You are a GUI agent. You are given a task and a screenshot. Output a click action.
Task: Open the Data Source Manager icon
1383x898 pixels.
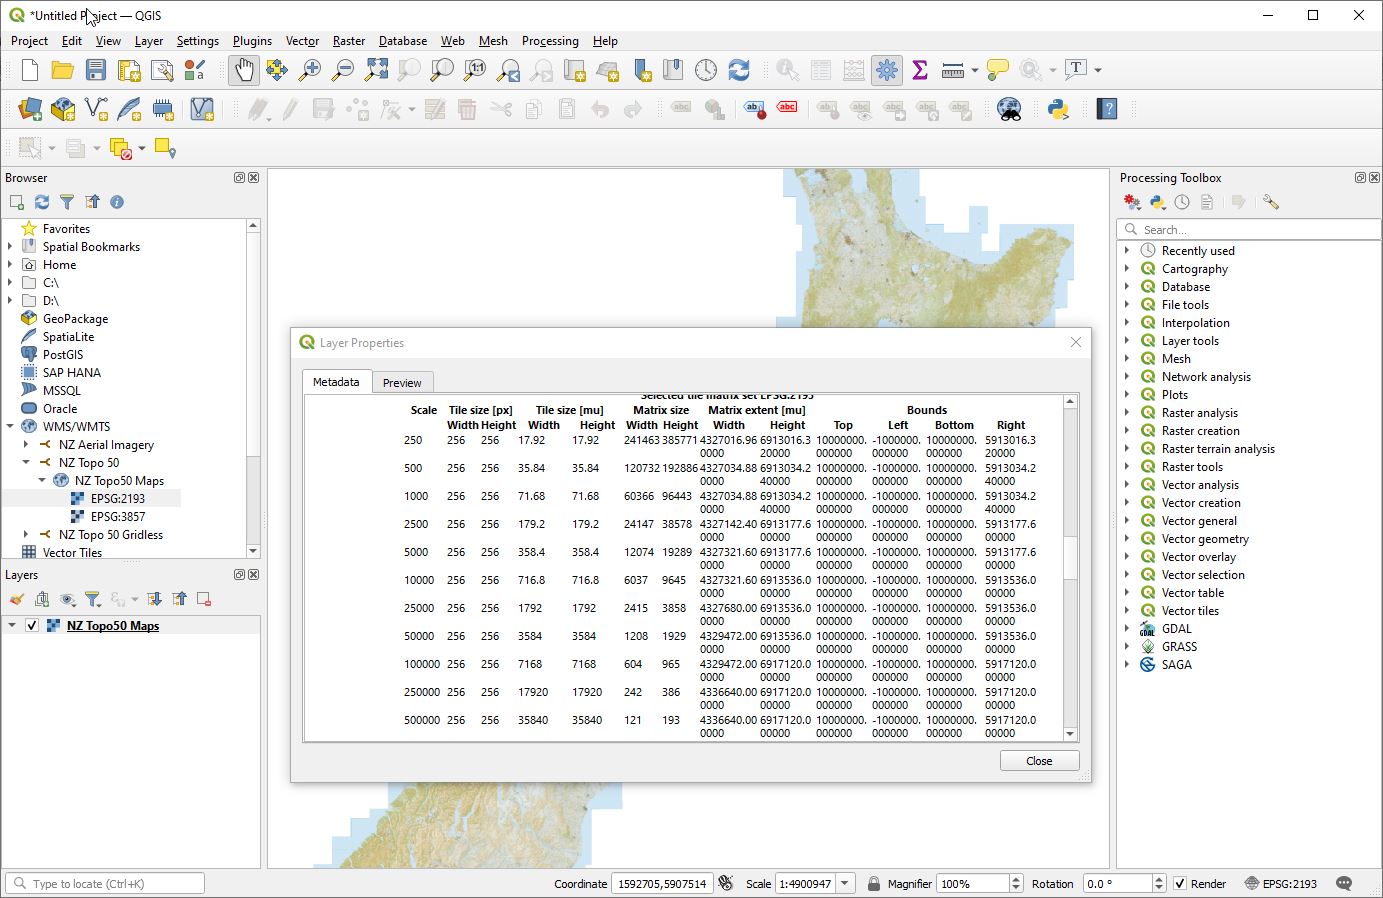pos(30,109)
